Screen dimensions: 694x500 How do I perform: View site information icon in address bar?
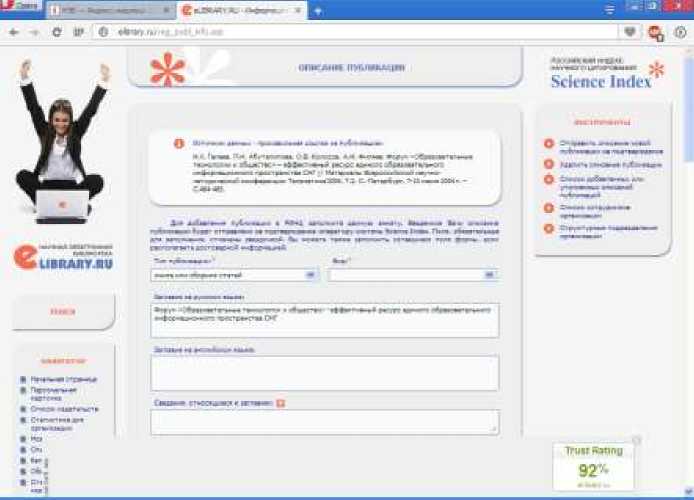tap(104, 32)
